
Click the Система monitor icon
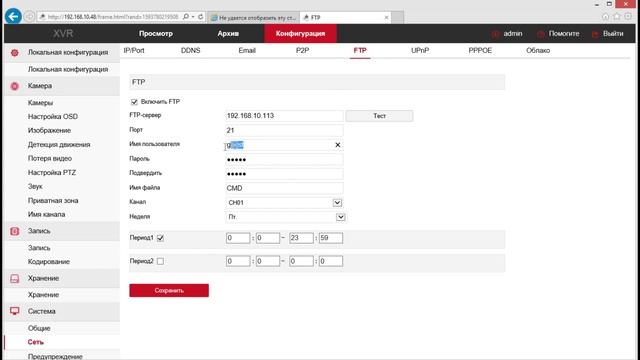15,311
